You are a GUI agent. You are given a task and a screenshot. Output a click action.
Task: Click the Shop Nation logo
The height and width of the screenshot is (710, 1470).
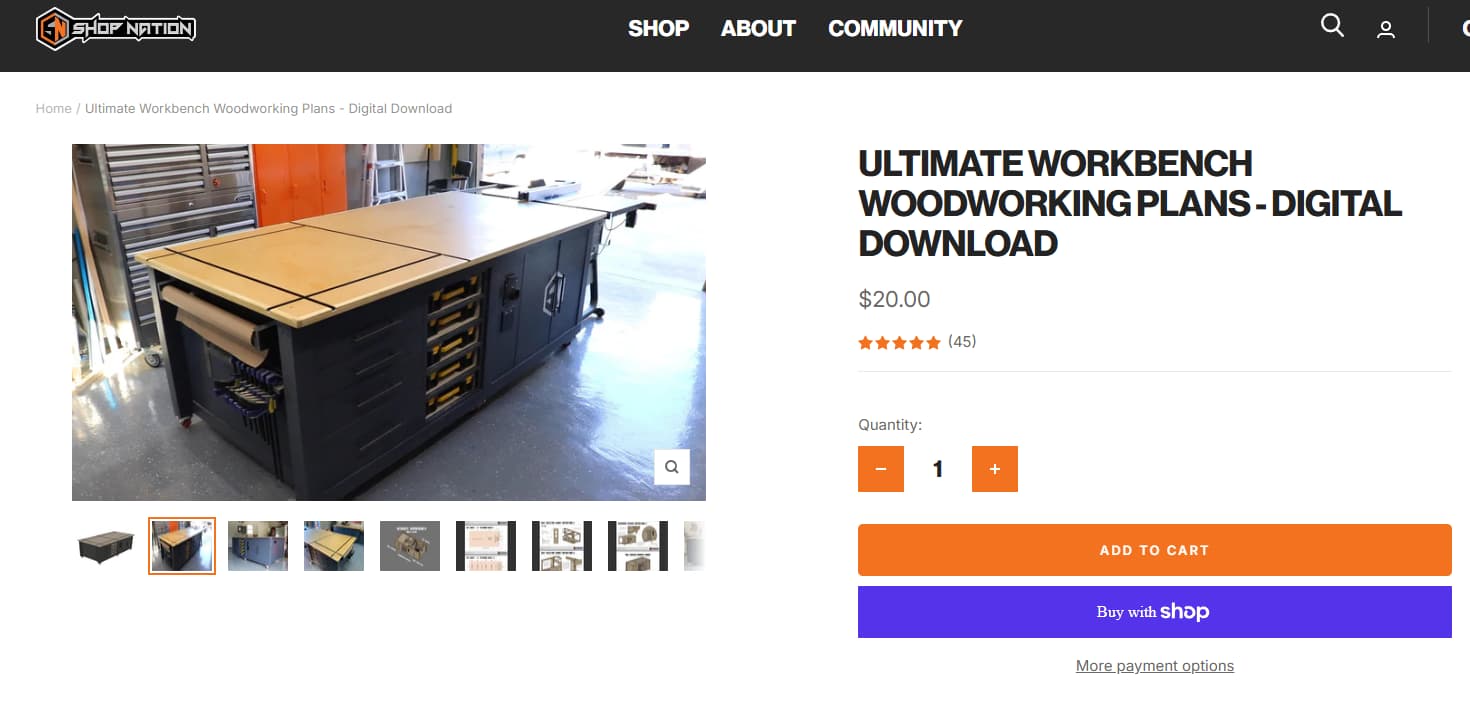pos(116,29)
